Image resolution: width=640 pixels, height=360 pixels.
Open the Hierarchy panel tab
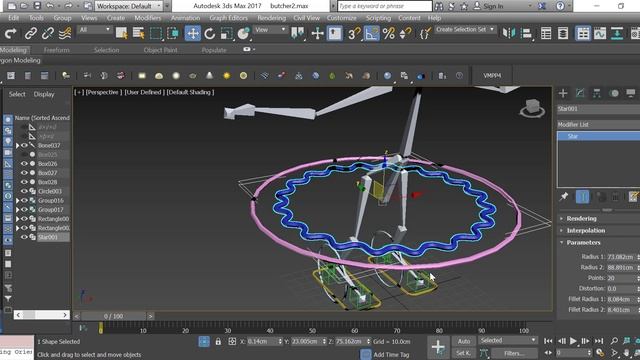coord(597,93)
